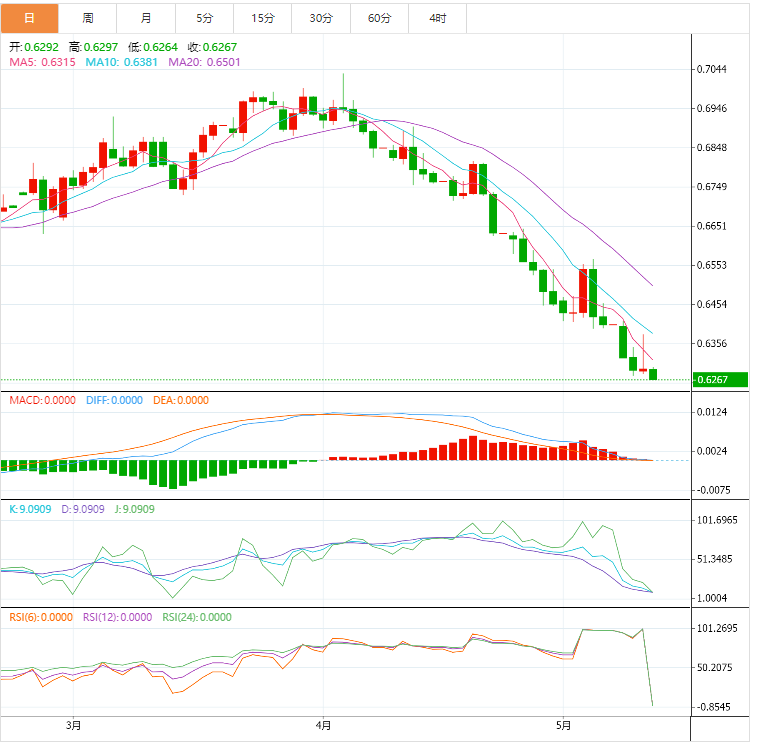Viewport: 757px width, 744px height.
Task: Click the 0.6848 price axis label
Action: tap(712, 148)
